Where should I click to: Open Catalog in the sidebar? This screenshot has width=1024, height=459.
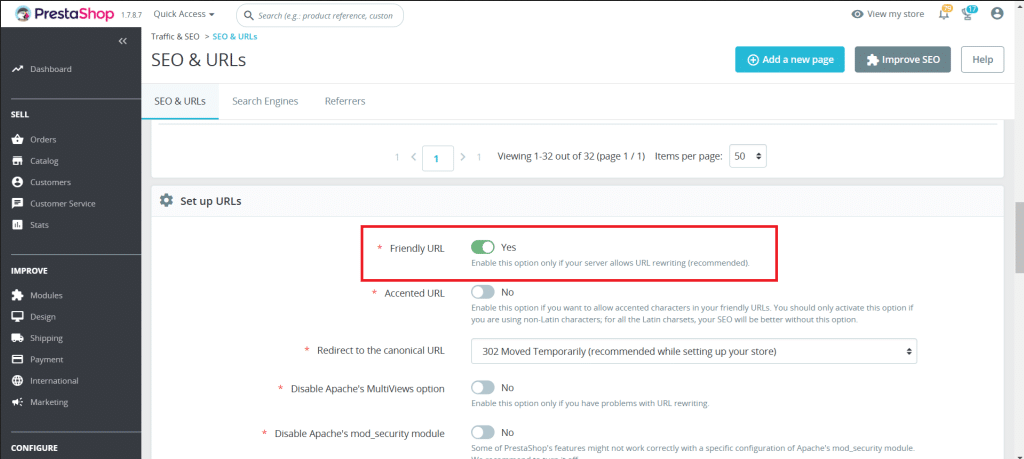click(x=44, y=161)
